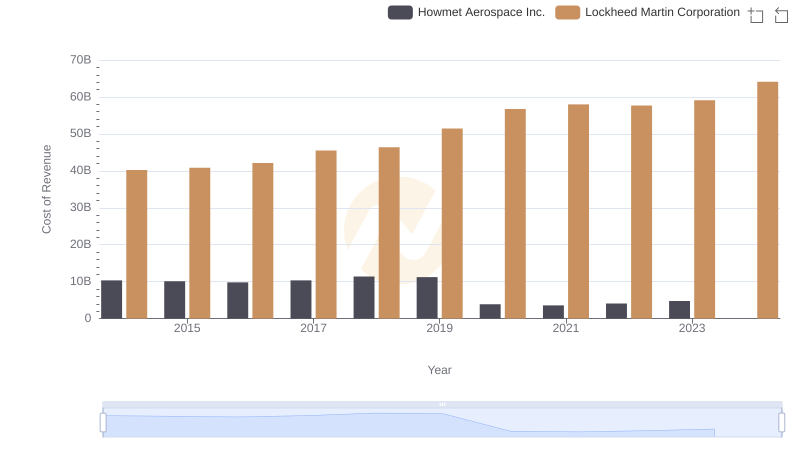Click the 70B y-axis label

[81, 60]
